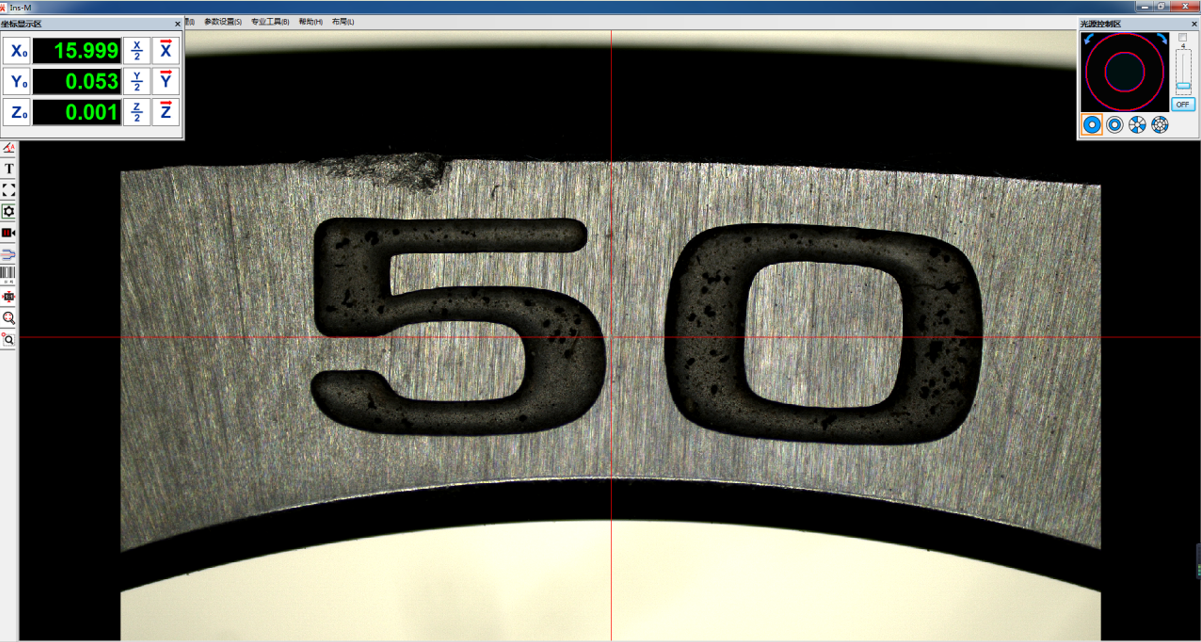Image resolution: width=1201 pixels, height=642 pixels.
Task: Select the text T tool in sidebar
Action: tap(9, 169)
